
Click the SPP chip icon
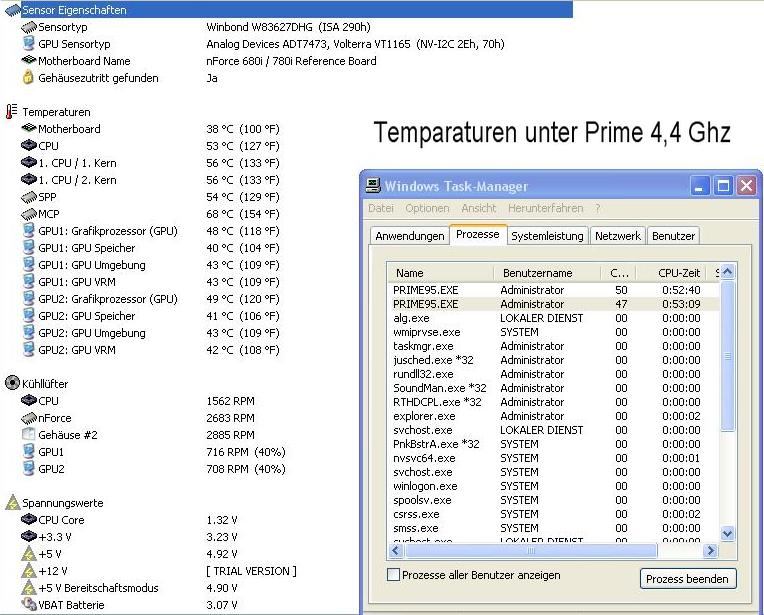[x=29, y=197]
